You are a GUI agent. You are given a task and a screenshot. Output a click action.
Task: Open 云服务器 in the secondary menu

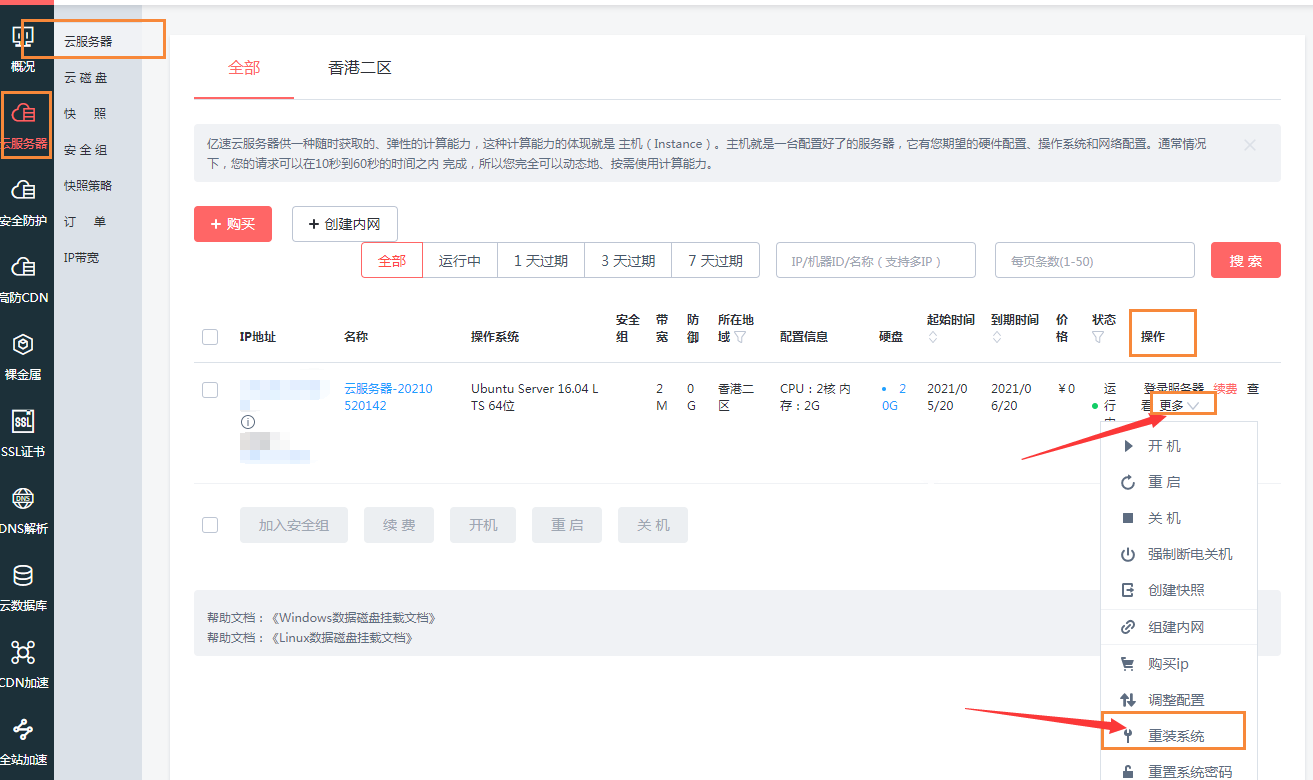[x=88, y=41]
